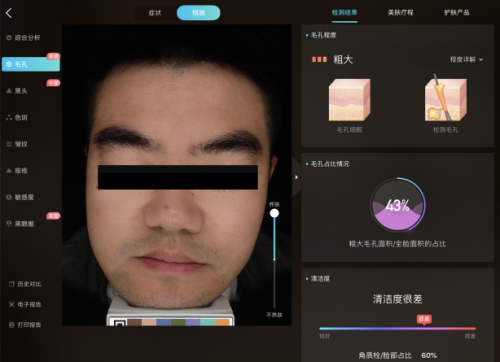The image size is (500, 362).
Task: Click the 43% pore ratio gauge
Action: pos(397,205)
